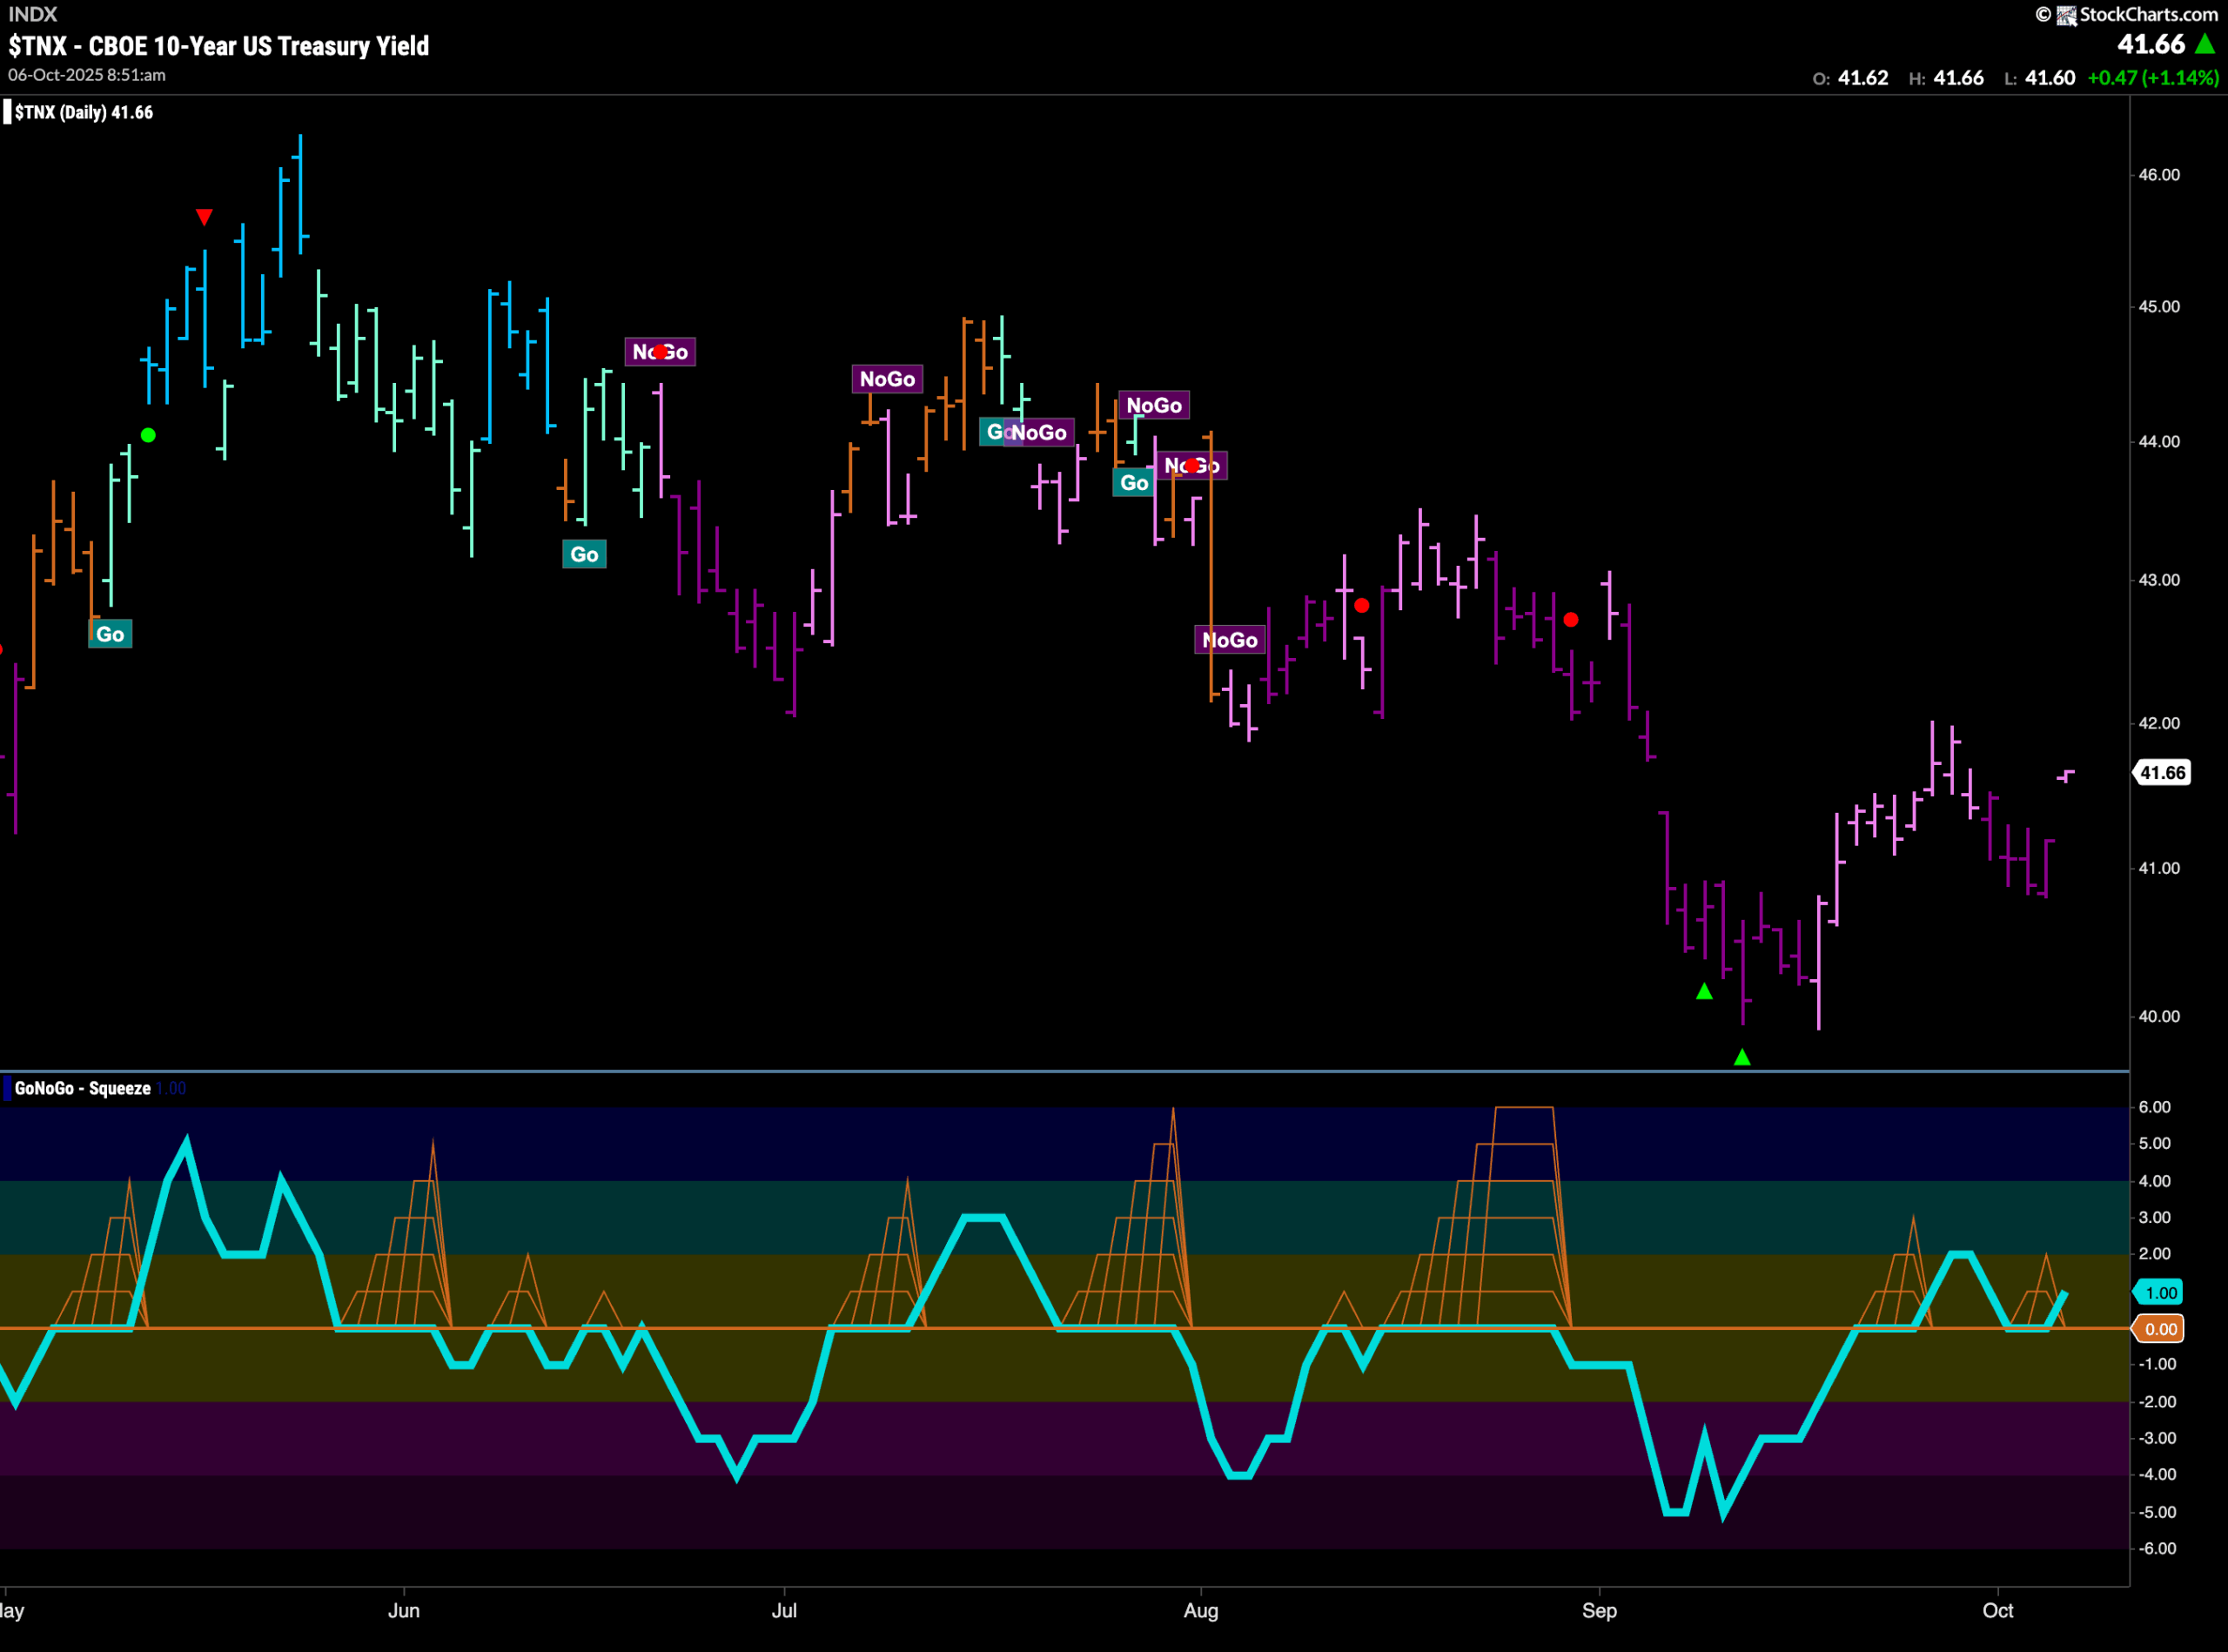The height and width of the screenshot is (1652, 2228).
Task: Click the 41.66 price tag on the axis
Action: click(2162, 772)
